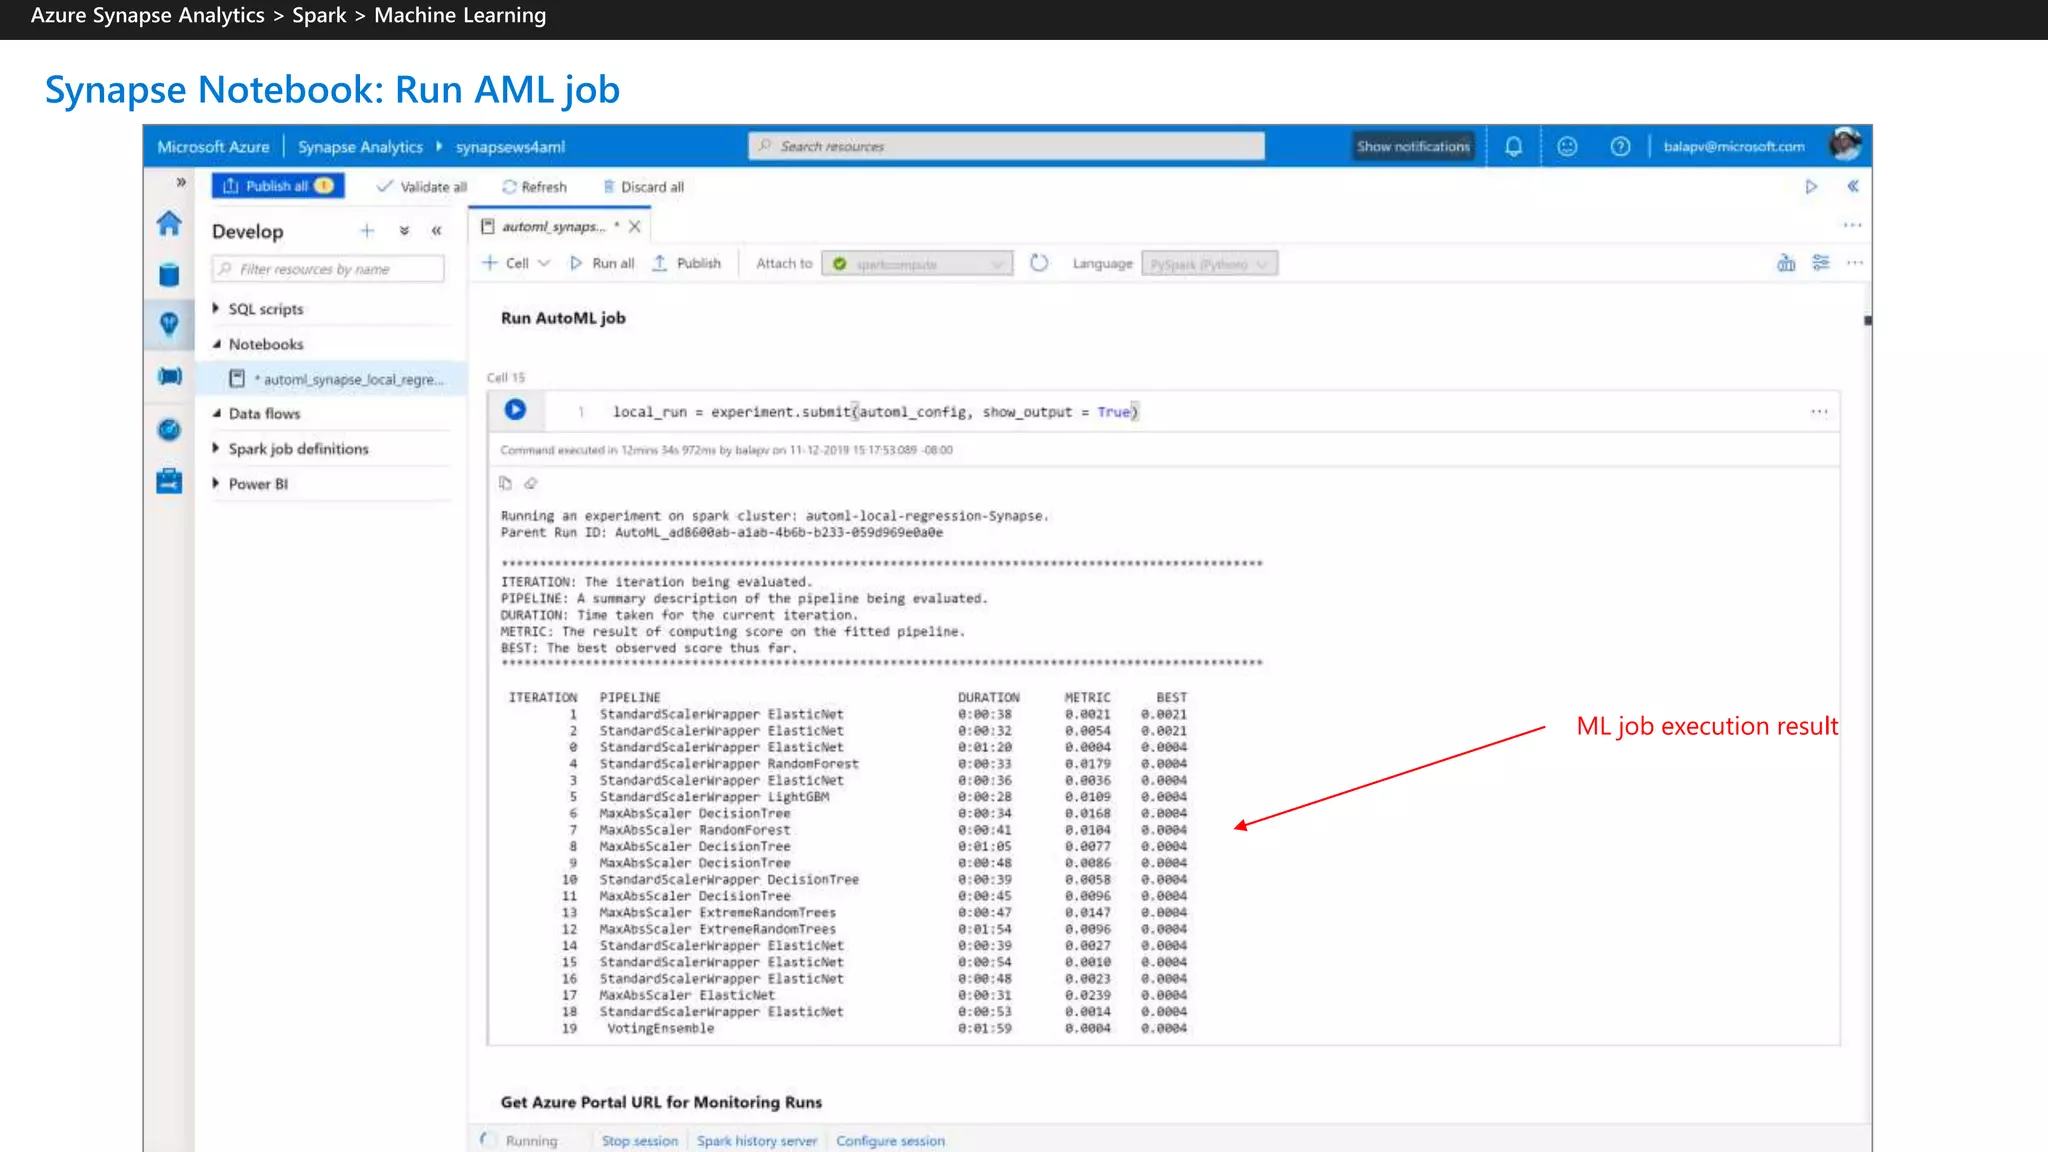The height and width of the screenshot is (1152, 2048).
Task: Collapse the Data flows tree node
Action: pos(216,413)
